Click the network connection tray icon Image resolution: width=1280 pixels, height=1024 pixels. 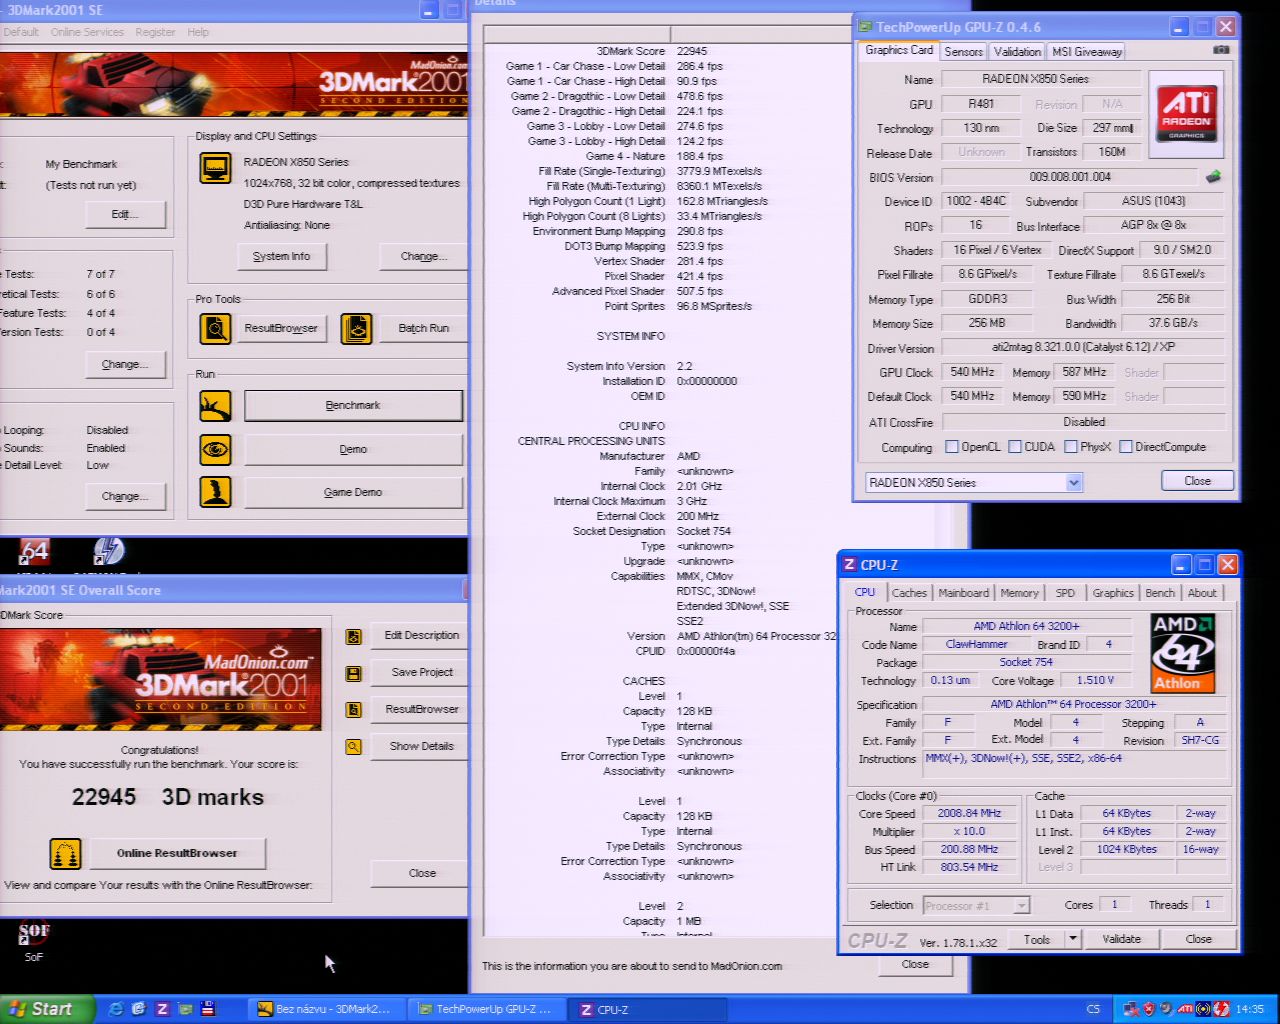(x=1131, y=1009)
